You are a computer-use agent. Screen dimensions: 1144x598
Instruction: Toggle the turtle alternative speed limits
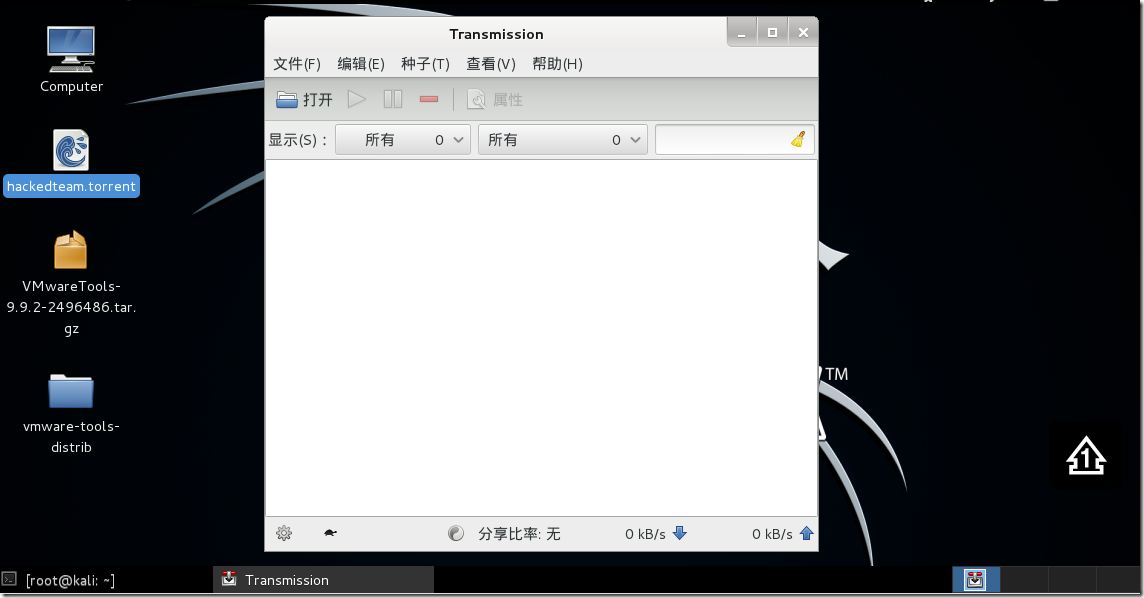click(x=330, y=534)
